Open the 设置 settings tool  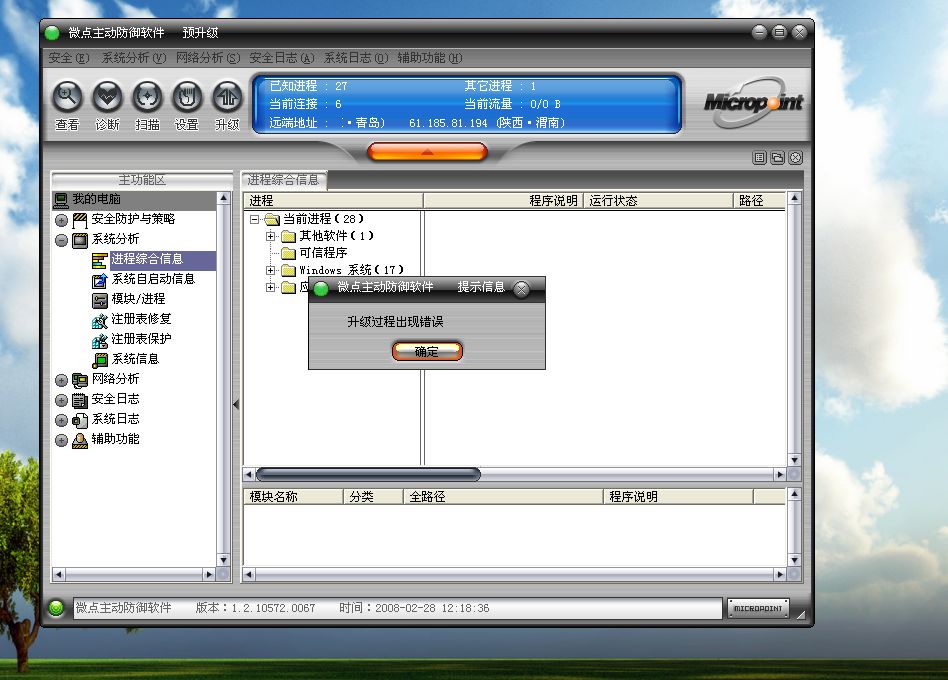point(187,97)
